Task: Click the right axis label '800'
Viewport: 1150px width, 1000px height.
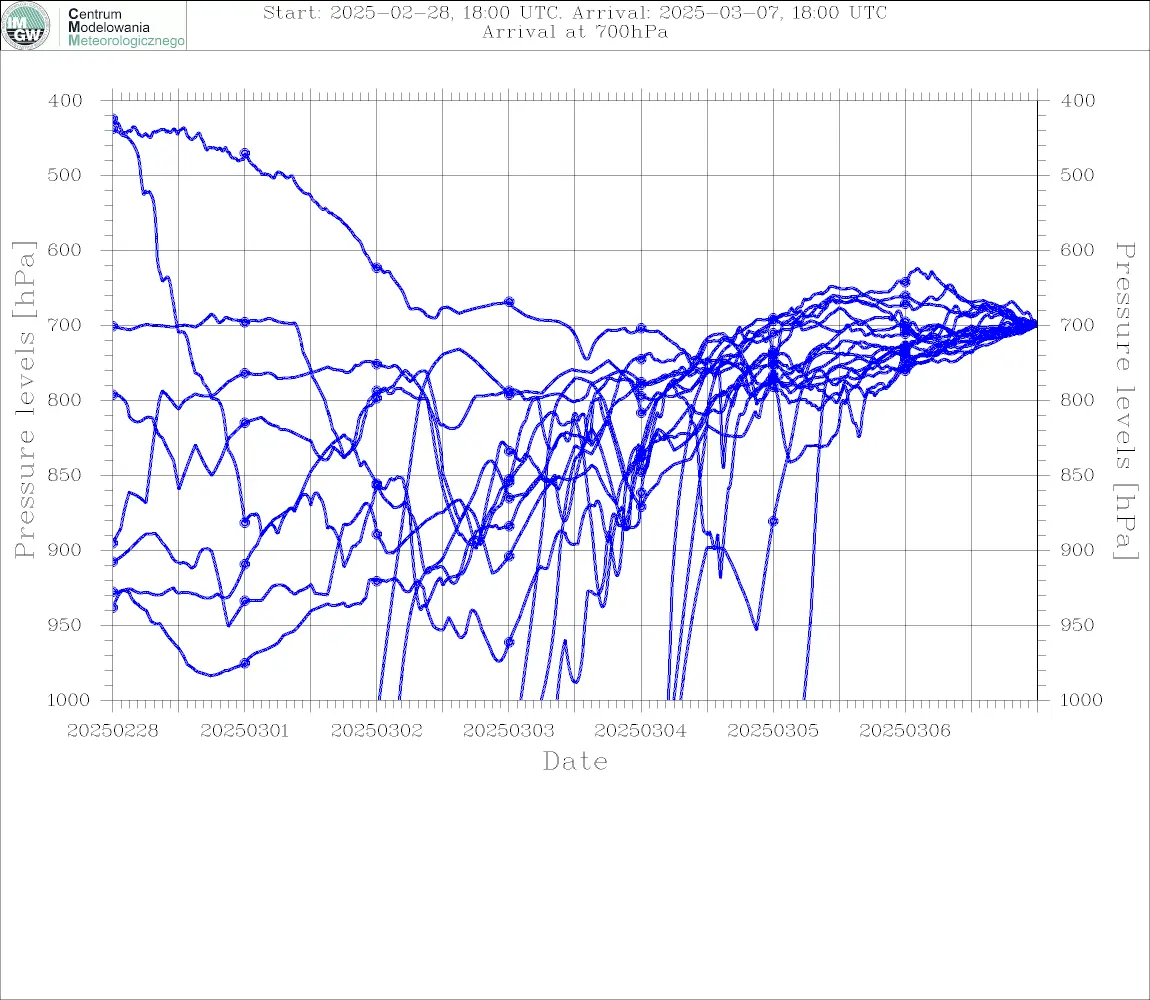Action: point(1077,400)
